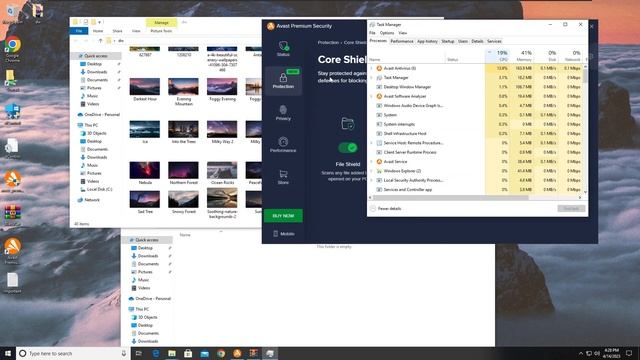Open Google Chrome from the desktop
This screenshot has height=360, width=640.
[13, 49]
